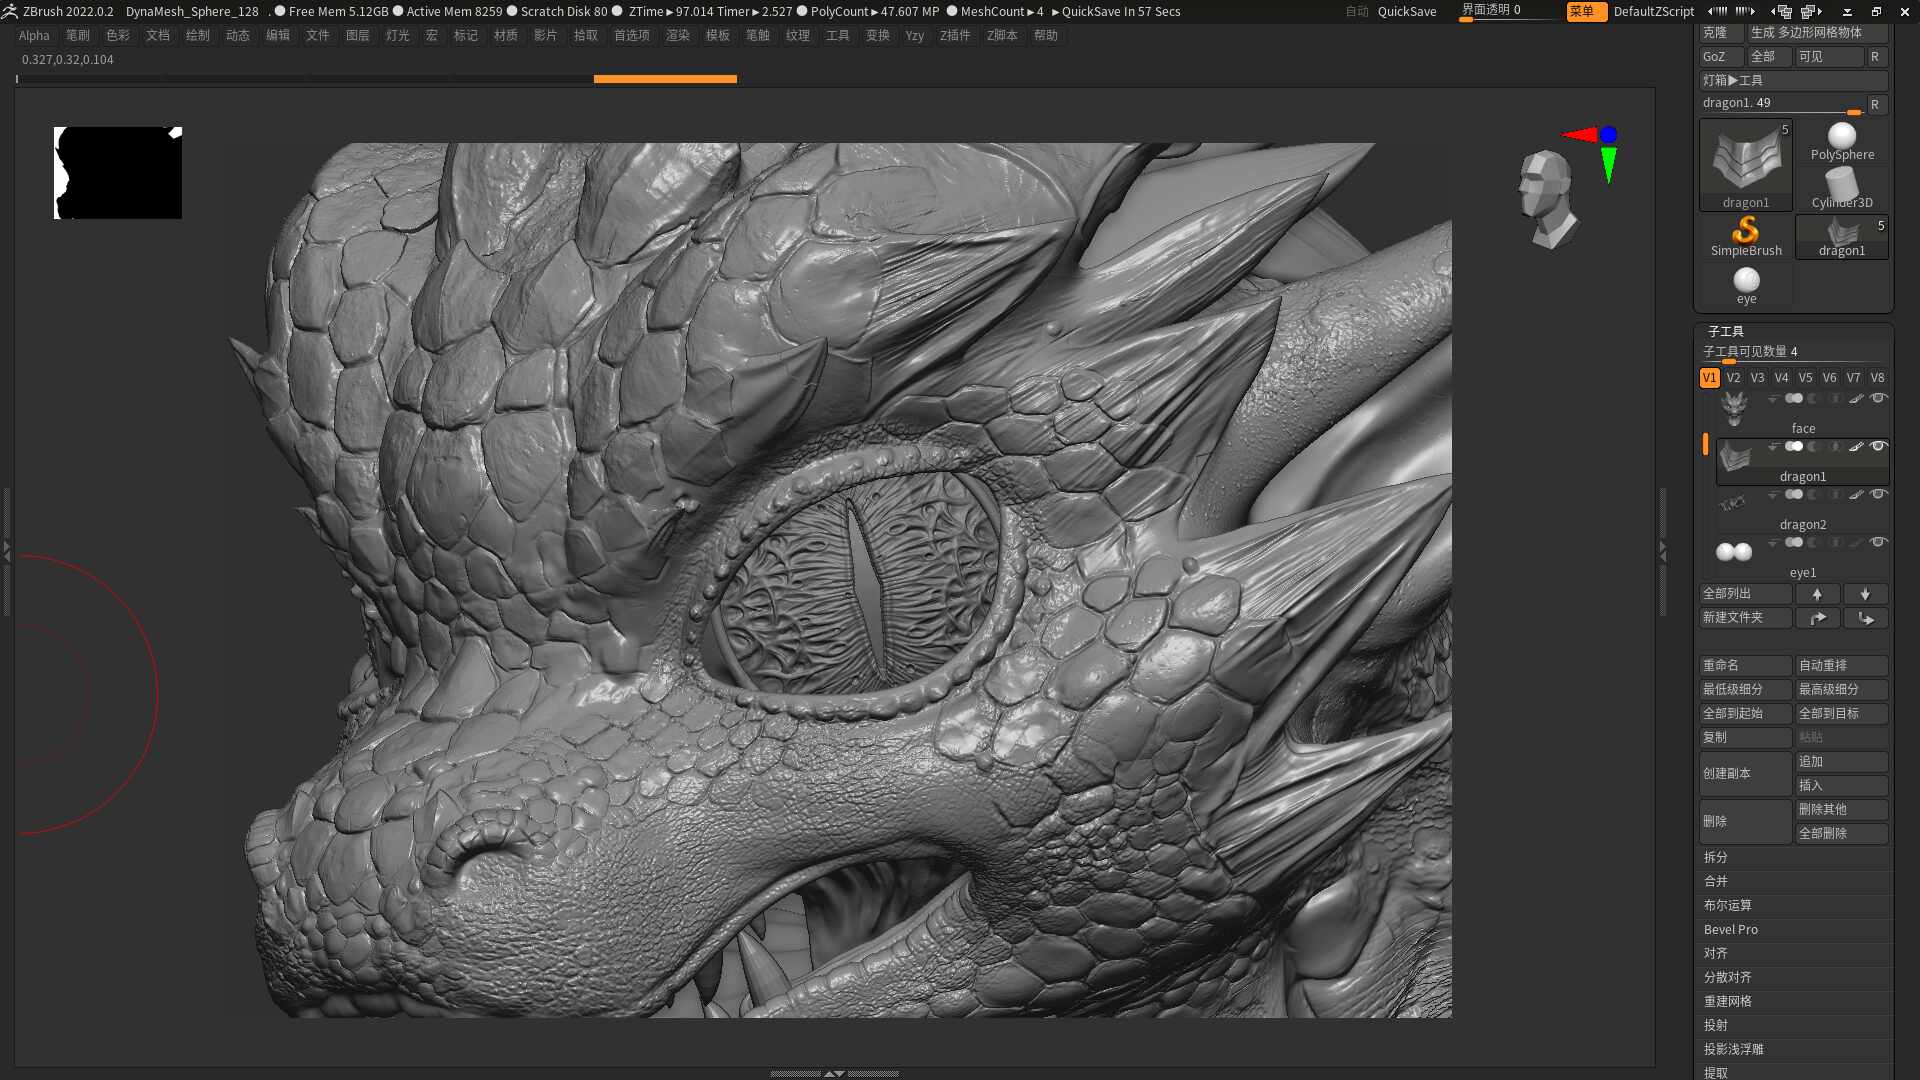Select the face subtool thumbnail
This screenshot has height=1080, width=1920.
point(1734,409)
